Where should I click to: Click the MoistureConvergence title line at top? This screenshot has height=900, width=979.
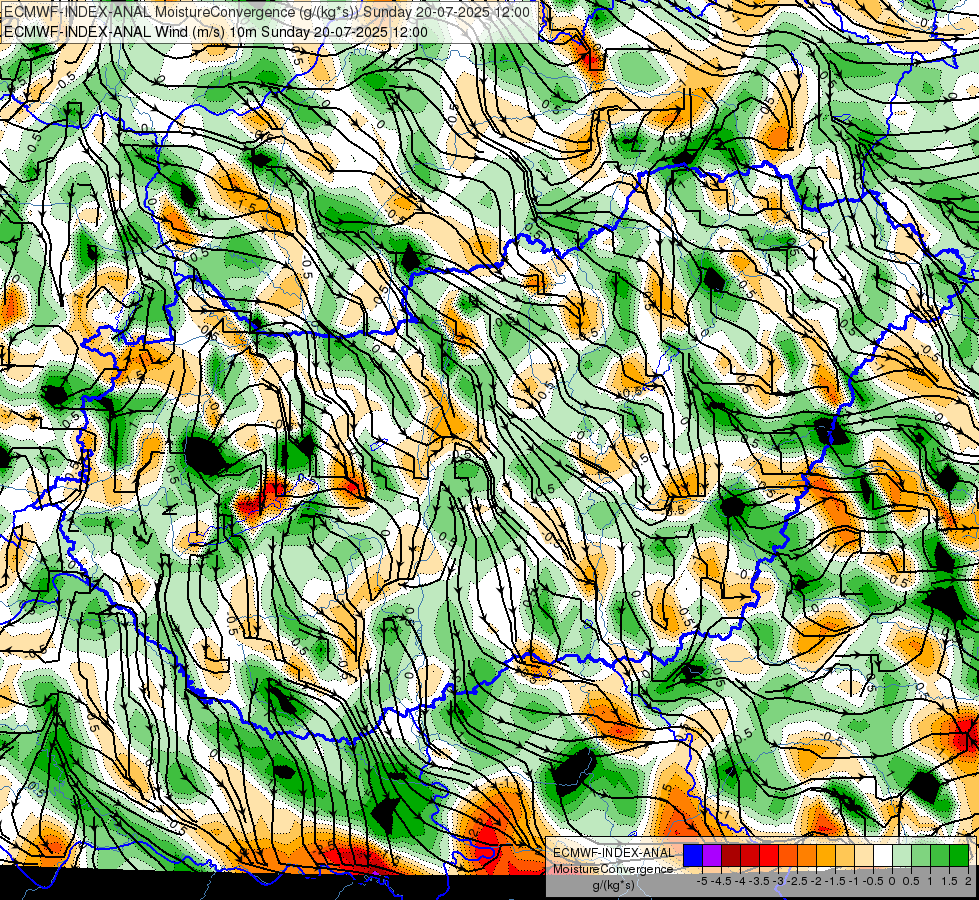[x=267, y=12]
